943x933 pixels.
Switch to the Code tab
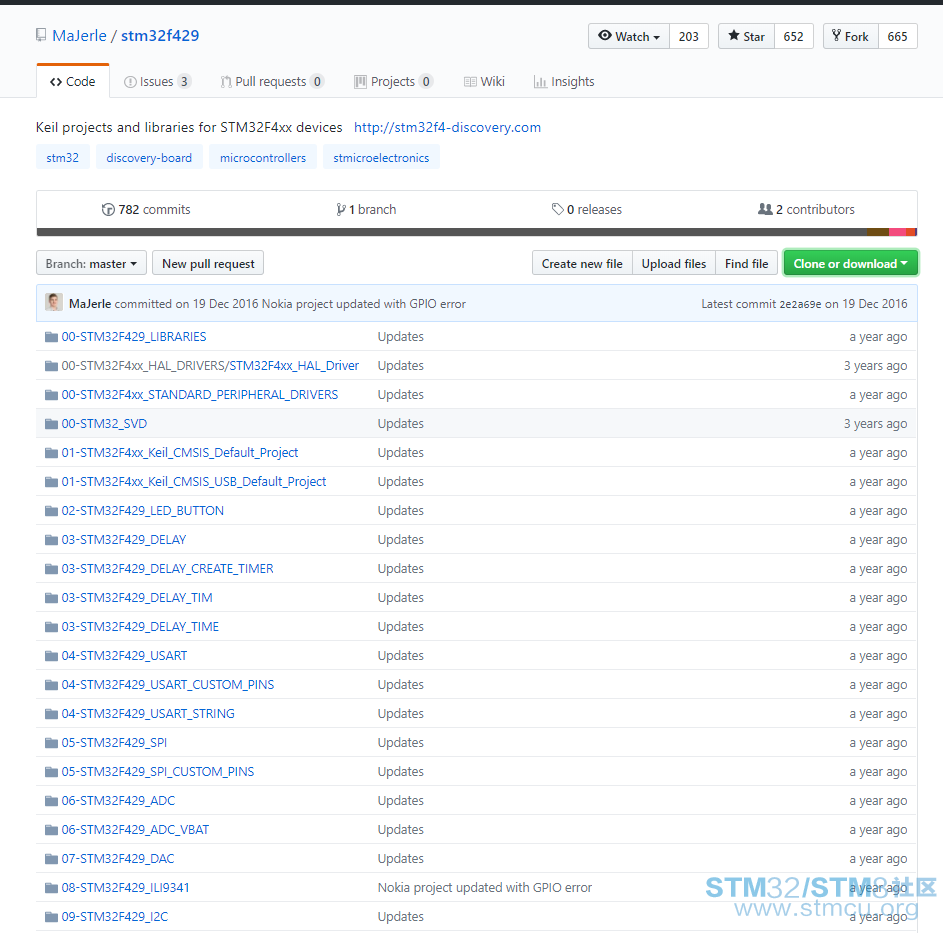coord(73,81)
